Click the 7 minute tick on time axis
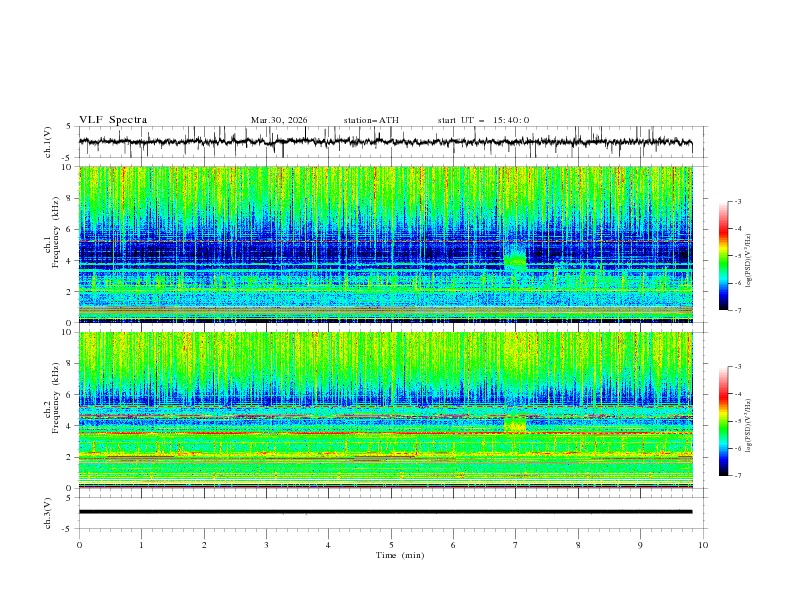 (516, 545)
